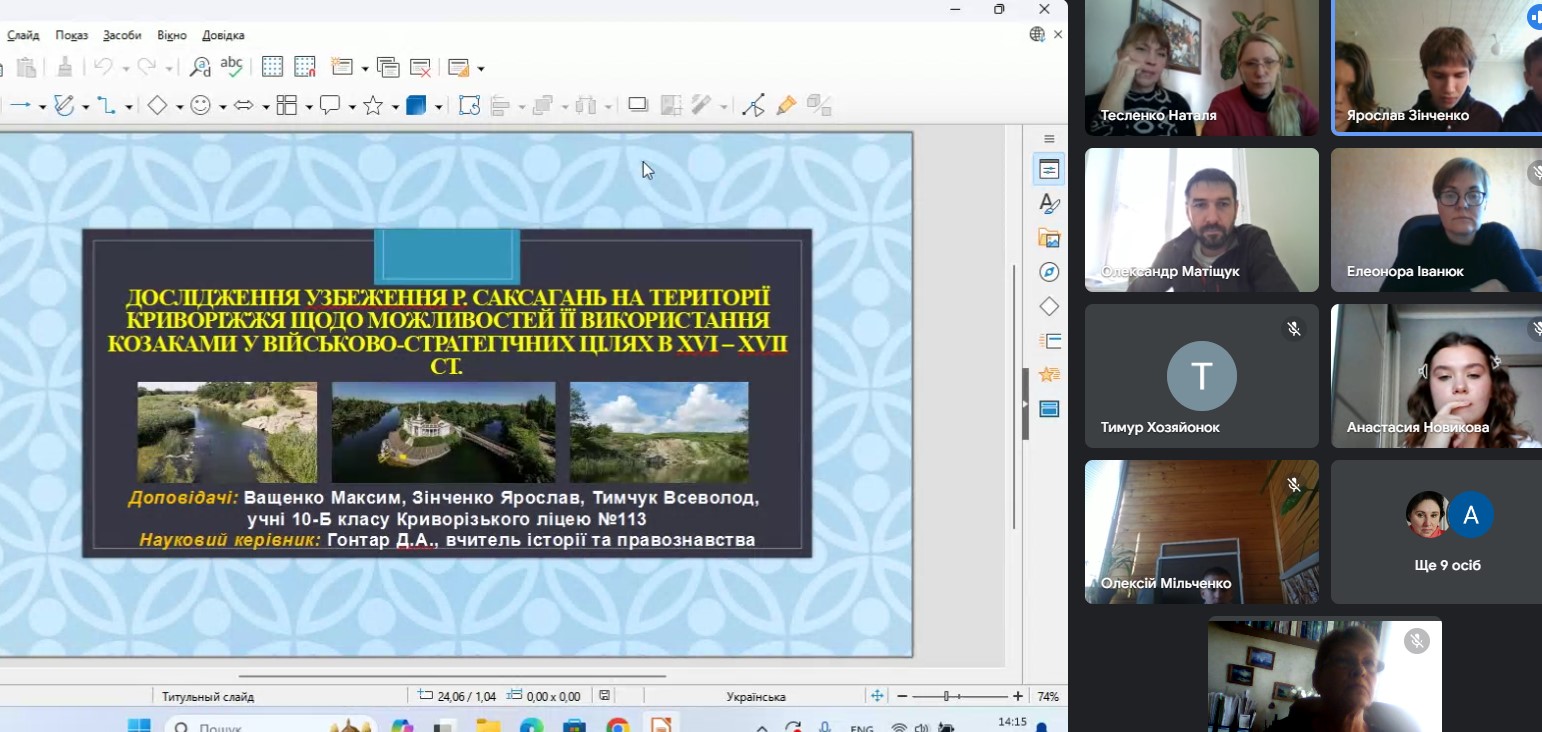Select the blue 3D objects cube tool
Image resolution: width=1542 pixels, height=732 pixels.
tap(417, 105)
